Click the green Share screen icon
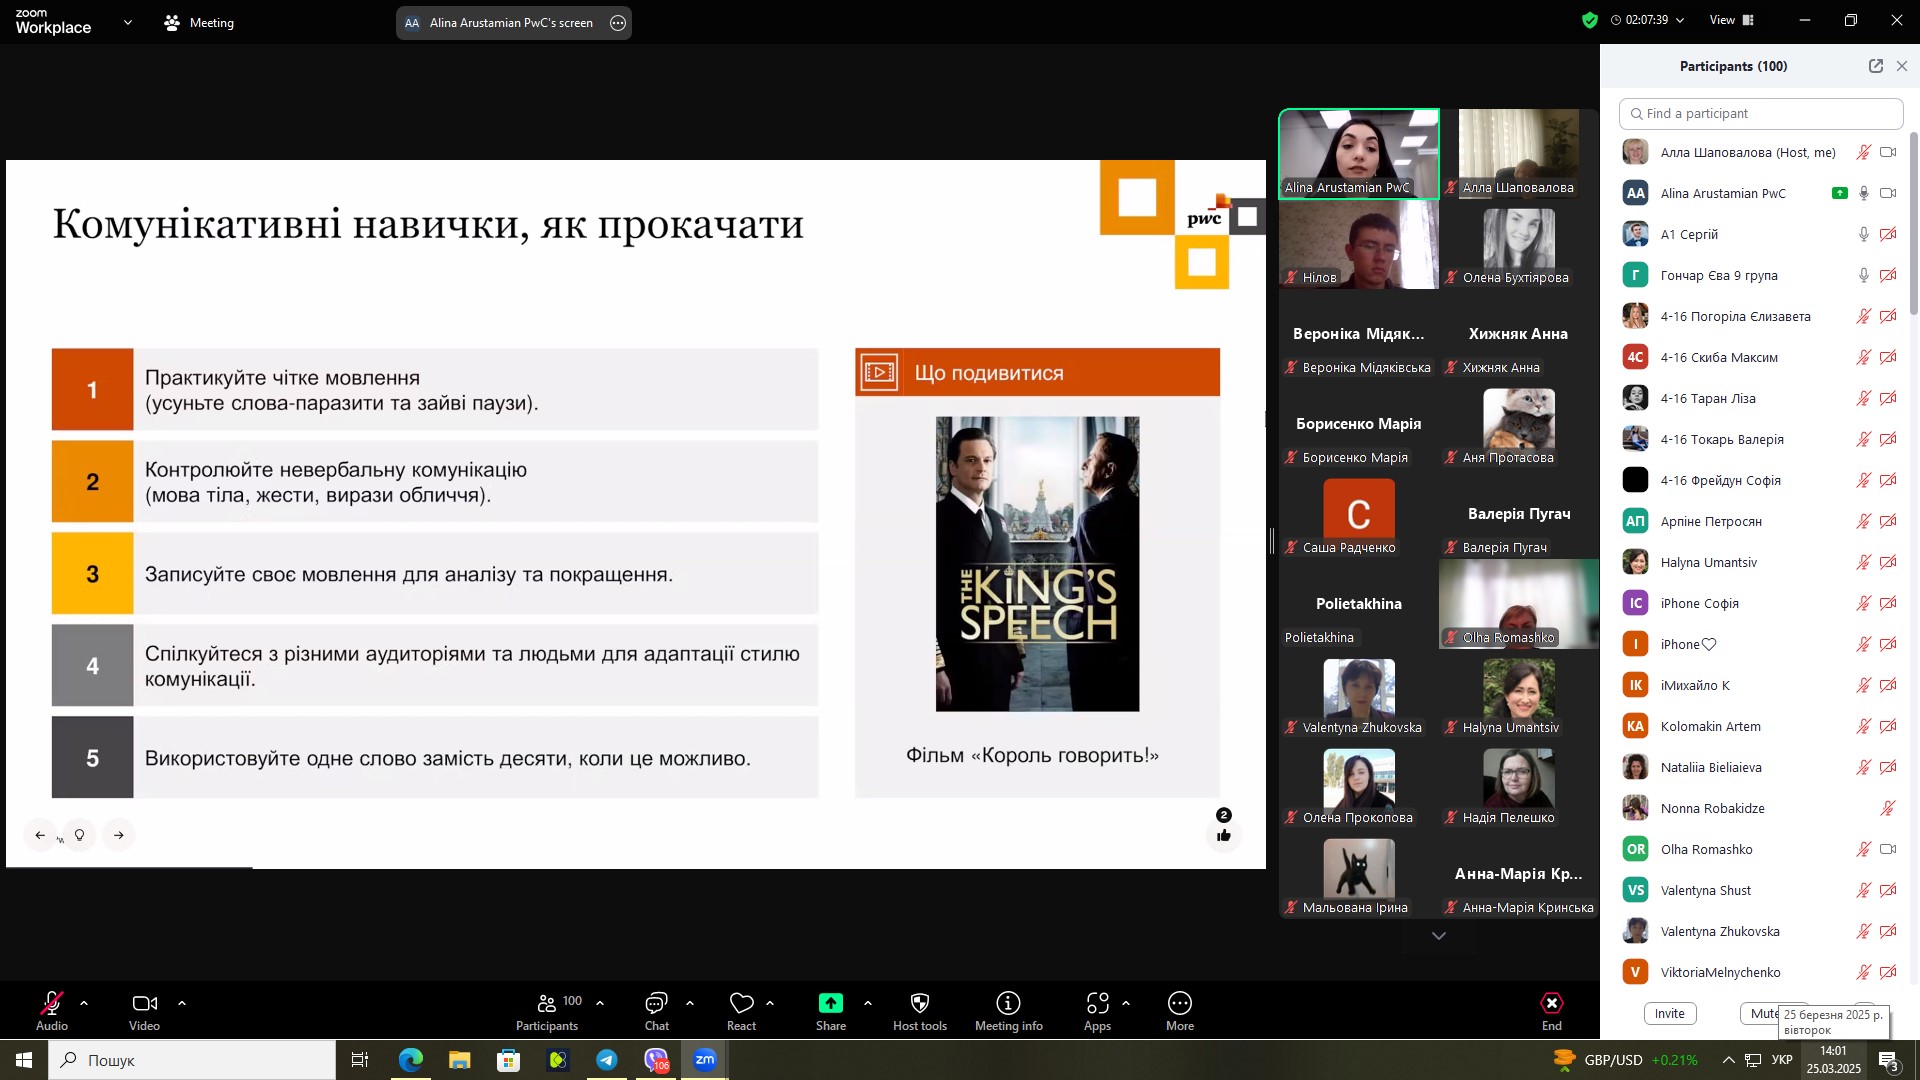The height and width of the screenshot is (1080, 1920). (x=831, y=1003)
